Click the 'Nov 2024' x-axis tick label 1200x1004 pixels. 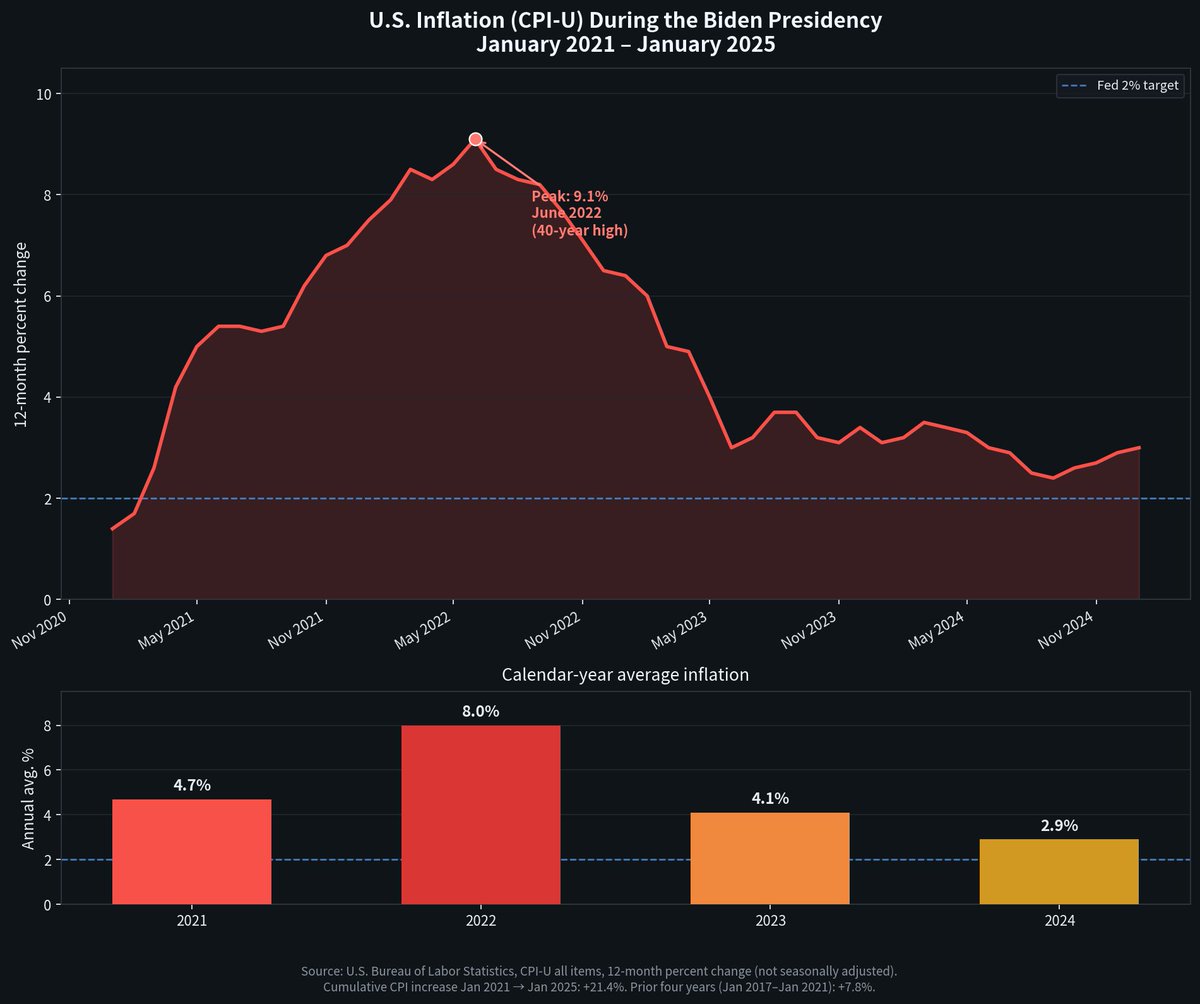[x=1067, y=628]
